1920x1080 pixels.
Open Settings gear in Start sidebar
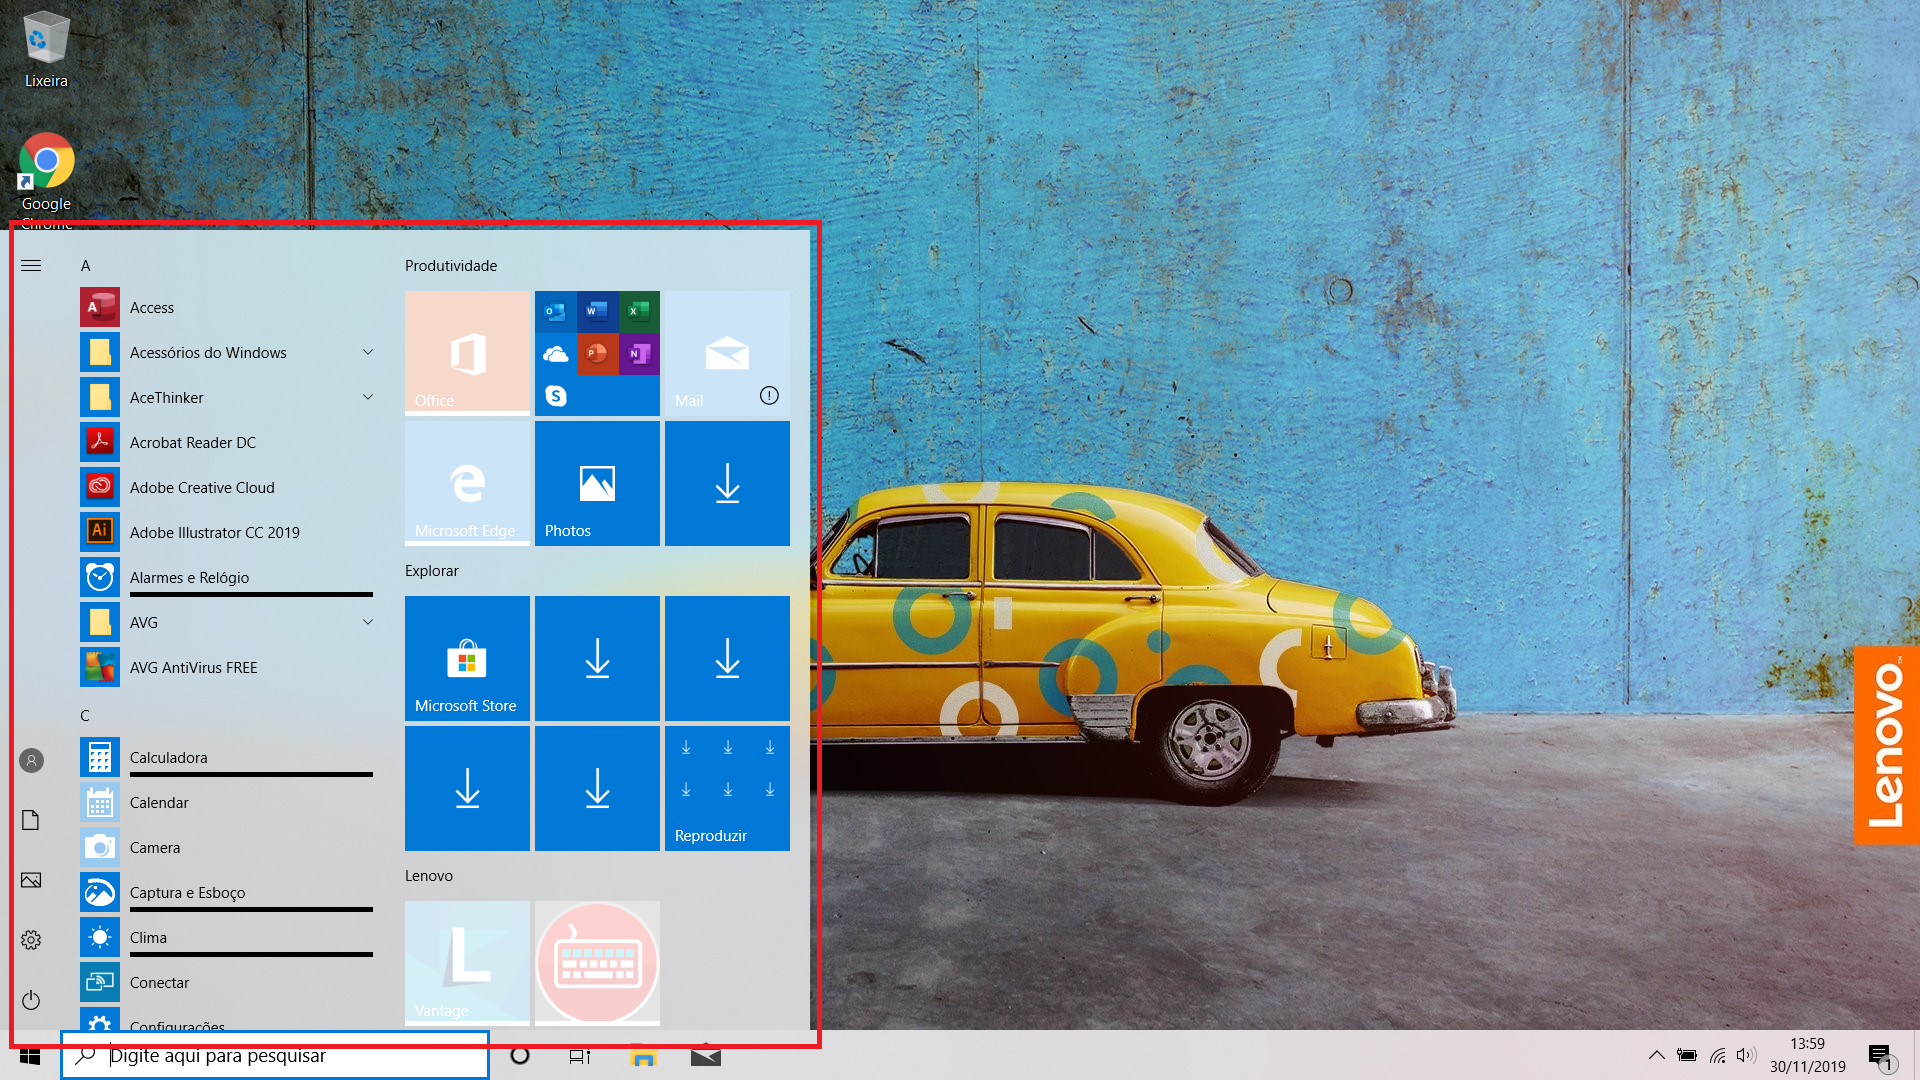coord(31,940)
